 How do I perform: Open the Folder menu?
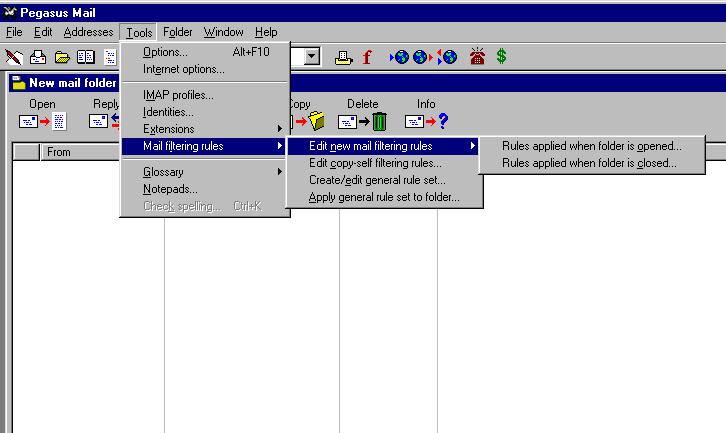(177, 32)
